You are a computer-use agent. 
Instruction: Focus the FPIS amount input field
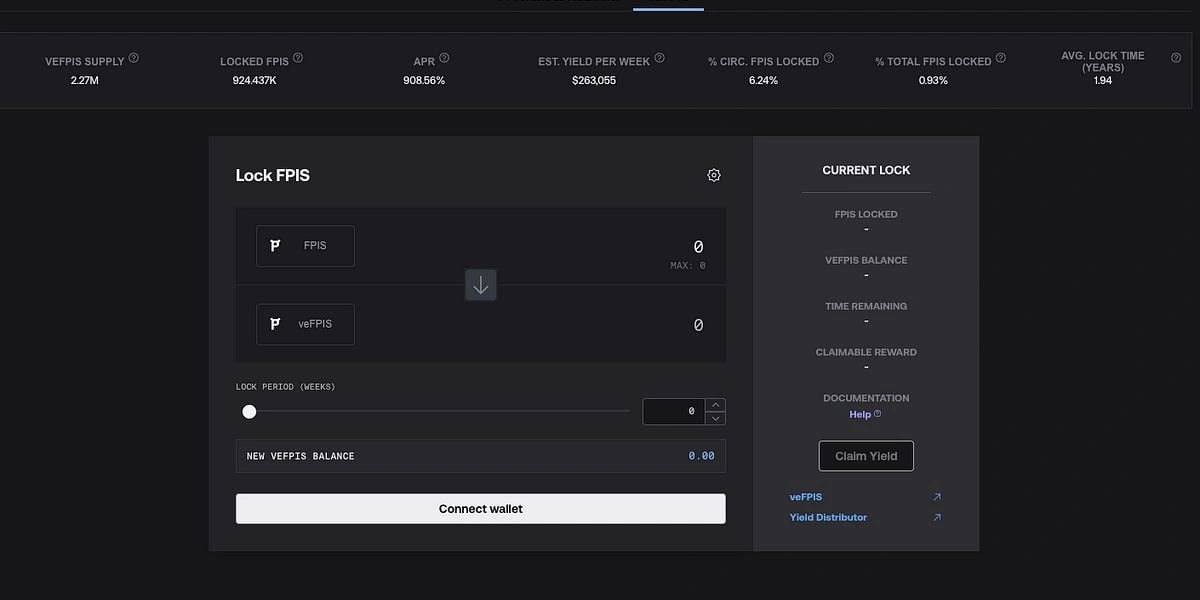point(697,246)
